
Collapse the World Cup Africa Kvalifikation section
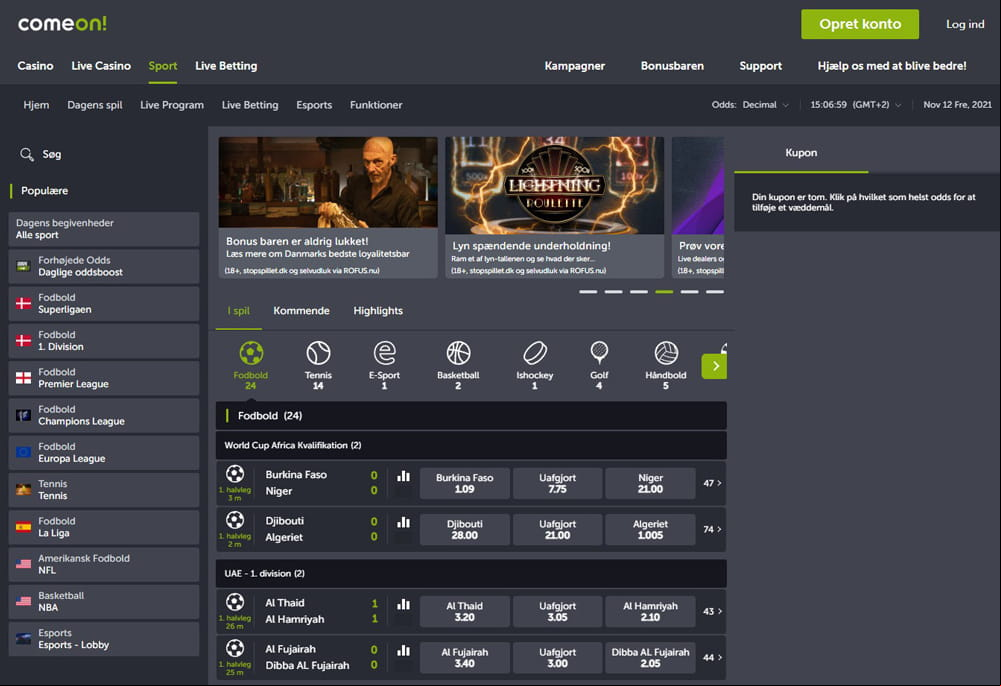pyautogui.click(x=471, y=445)
